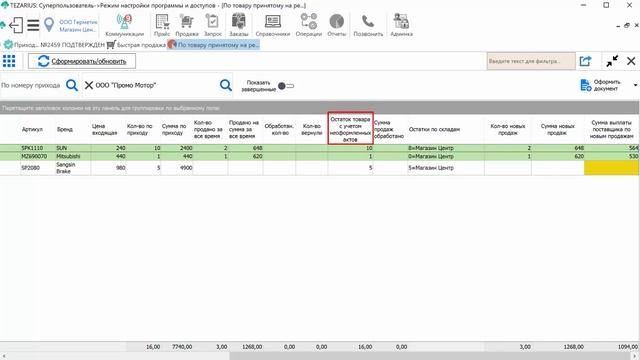Click the yellow highlighted payout cell
The image size is (640, 360).
[x=611, y=168]
